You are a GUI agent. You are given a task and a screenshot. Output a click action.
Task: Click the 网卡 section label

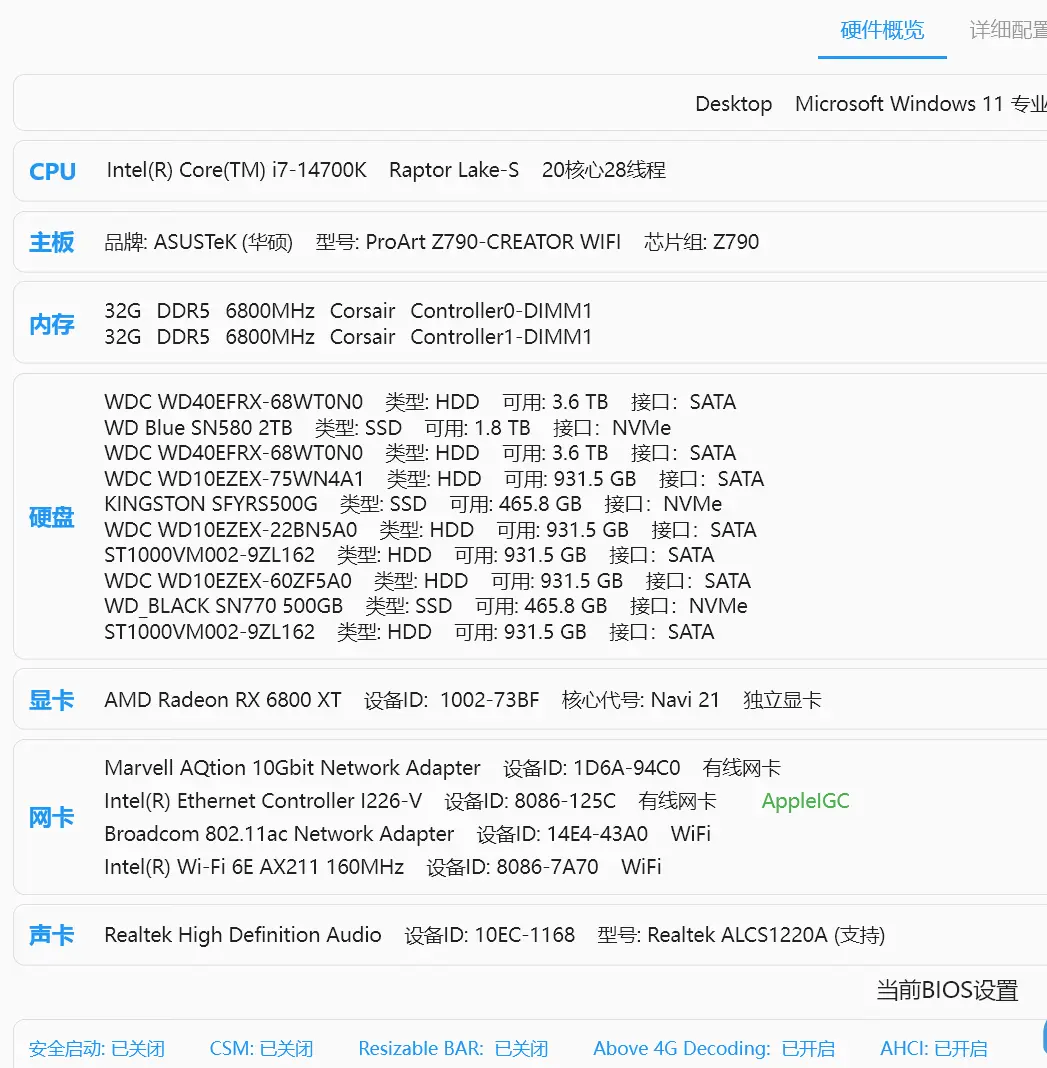click(x=52, y=817)
